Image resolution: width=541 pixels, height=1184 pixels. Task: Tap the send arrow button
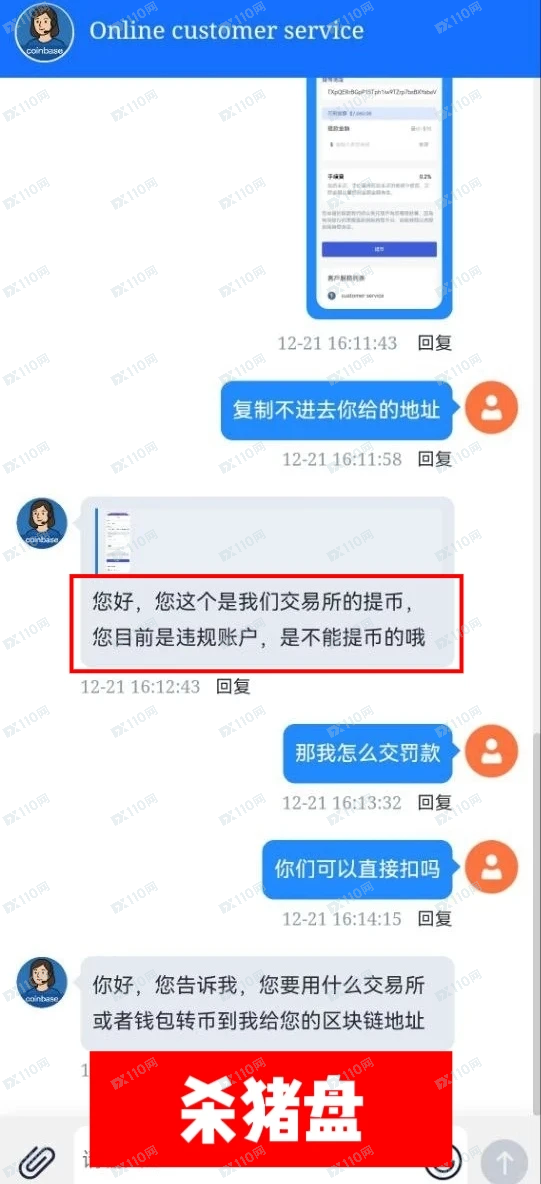504,1161
